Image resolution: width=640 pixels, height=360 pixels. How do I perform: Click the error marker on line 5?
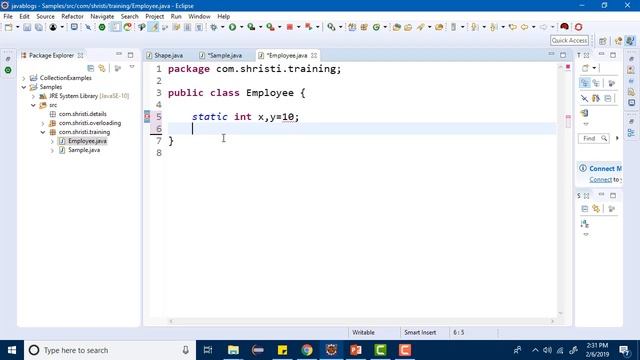tap(147, 117)
